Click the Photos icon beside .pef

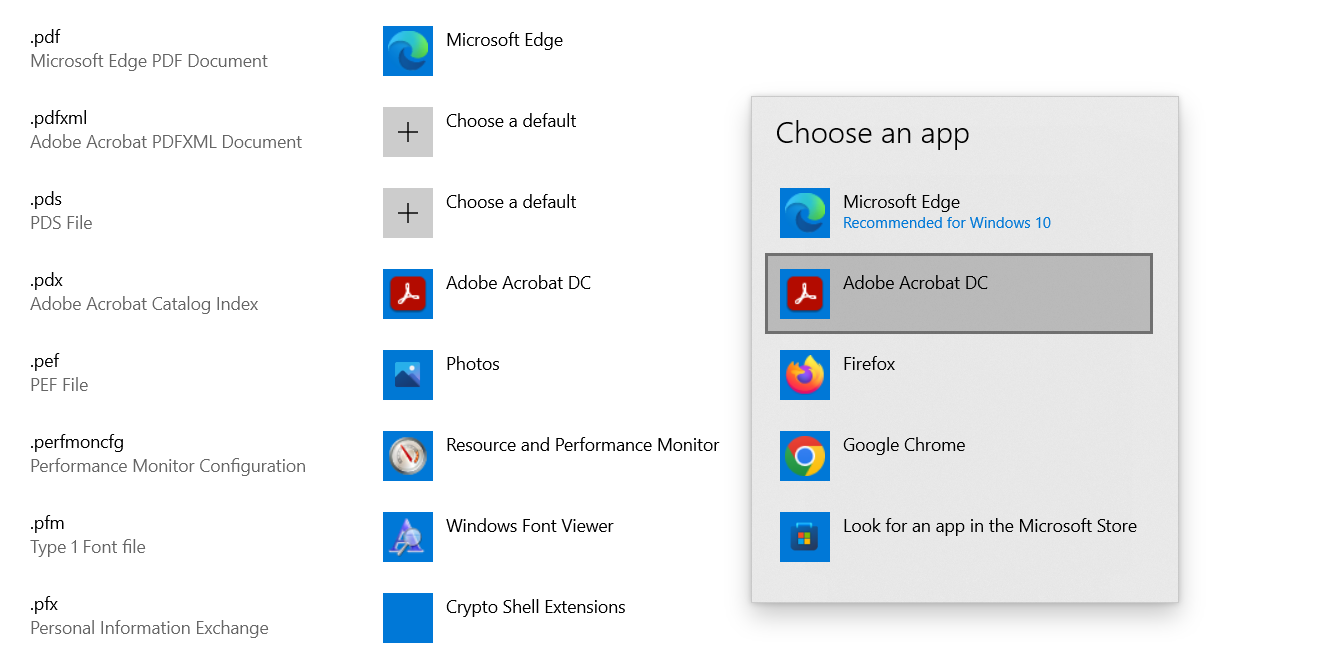pyautogui.click(x=408, y=375)
